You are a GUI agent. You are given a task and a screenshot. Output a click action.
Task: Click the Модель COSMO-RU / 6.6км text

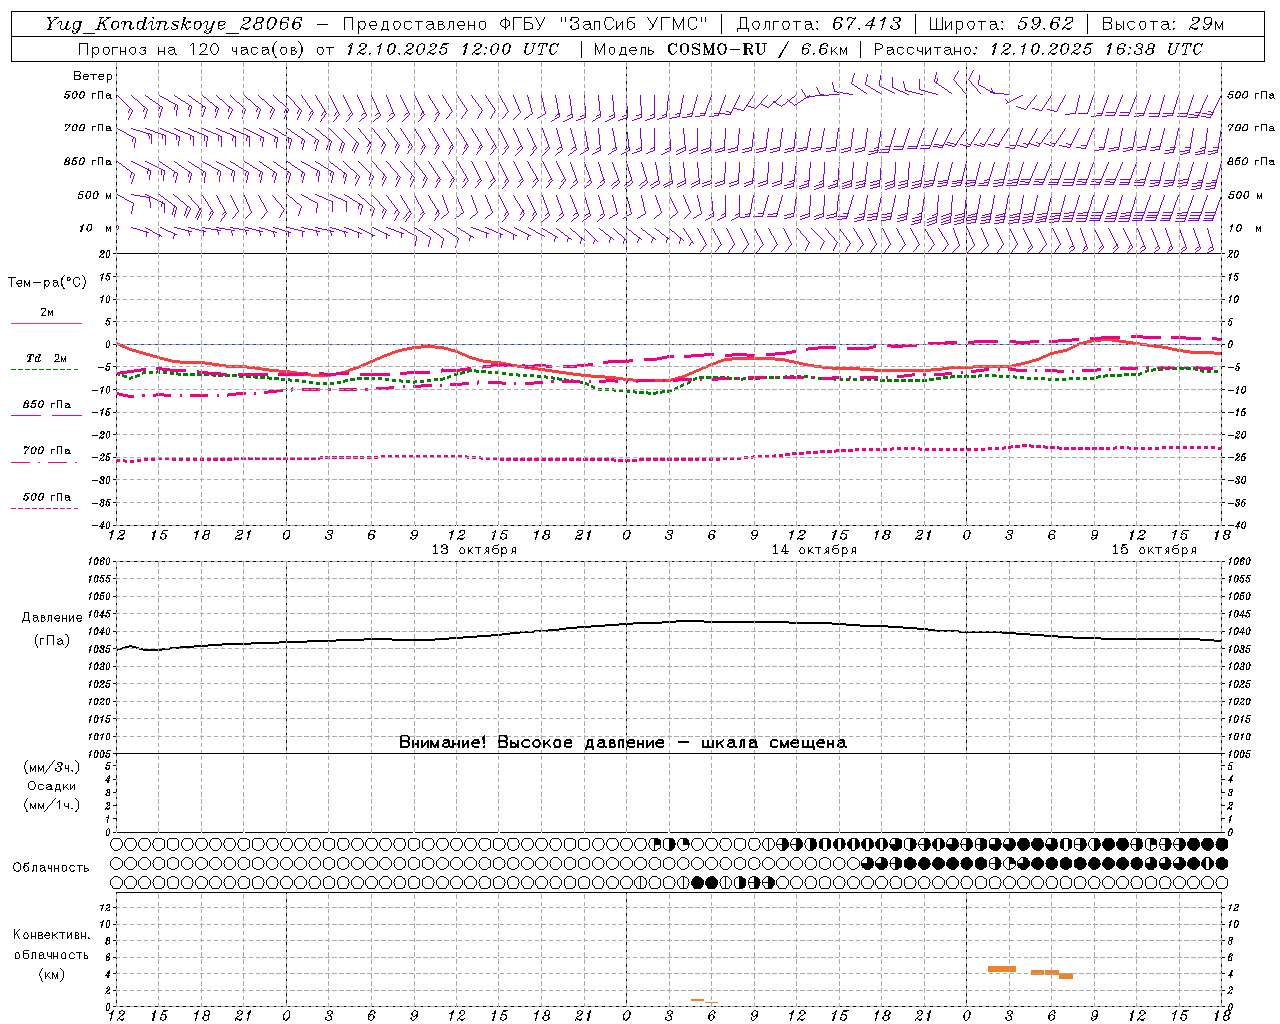[721, 49]
